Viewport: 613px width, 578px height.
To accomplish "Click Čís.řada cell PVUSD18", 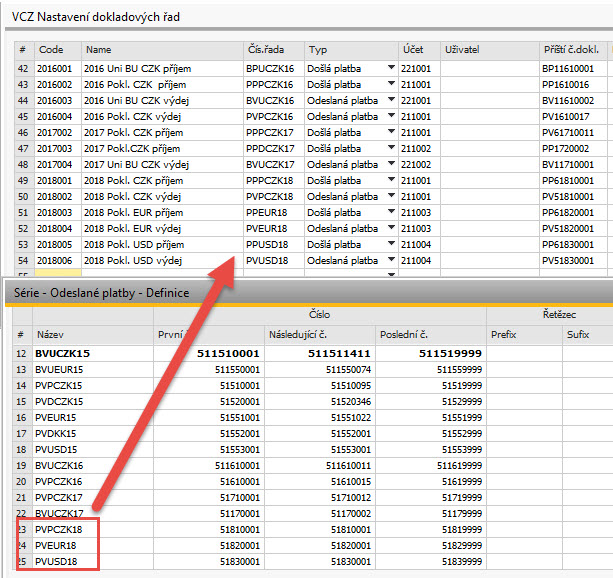I will pyautogui.click(x=274, y=260).
